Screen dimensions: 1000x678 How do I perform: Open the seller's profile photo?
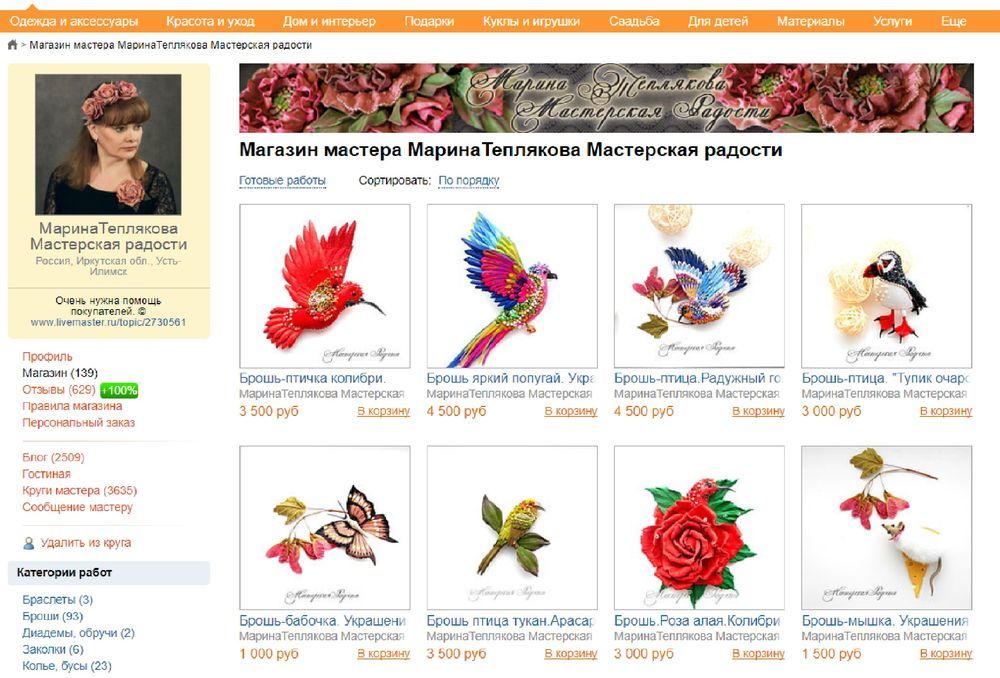coord(108,144)
